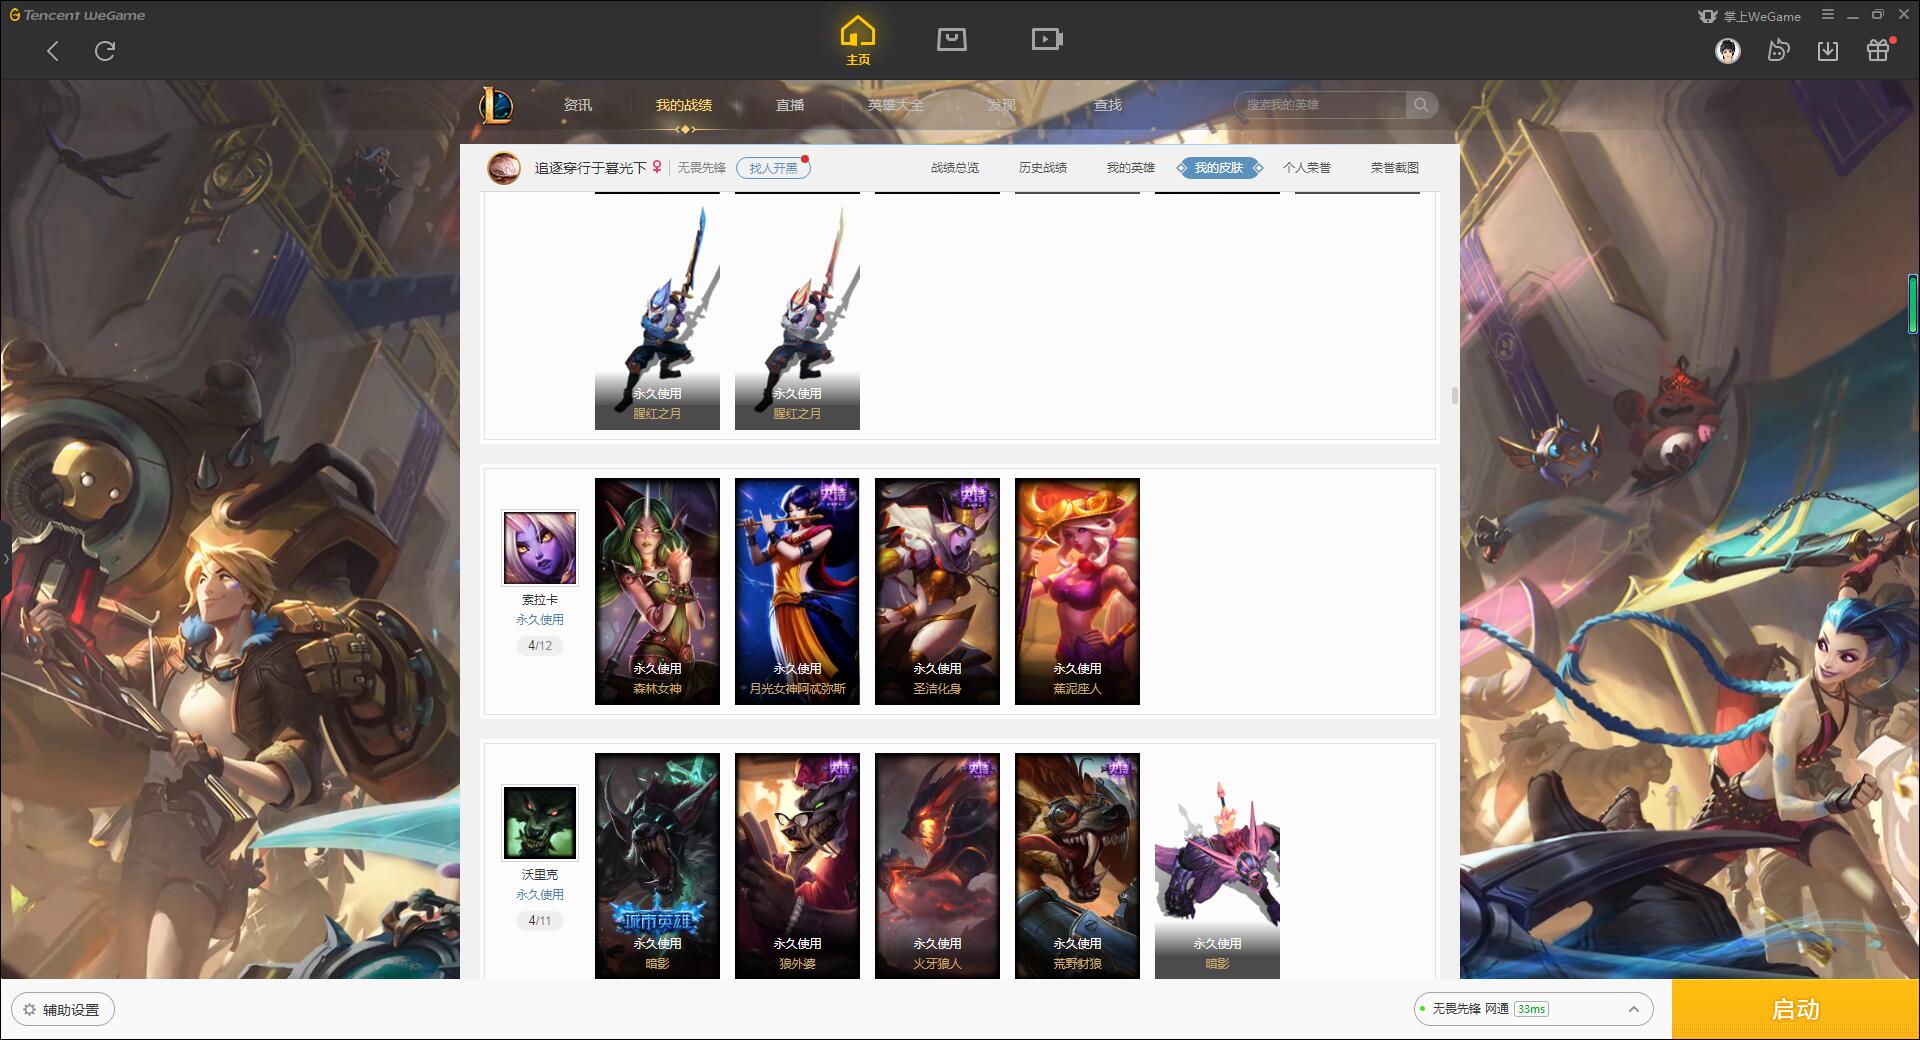
Task: Open the red-masked 腥红之月 chroma card
Action: point(797,316)
